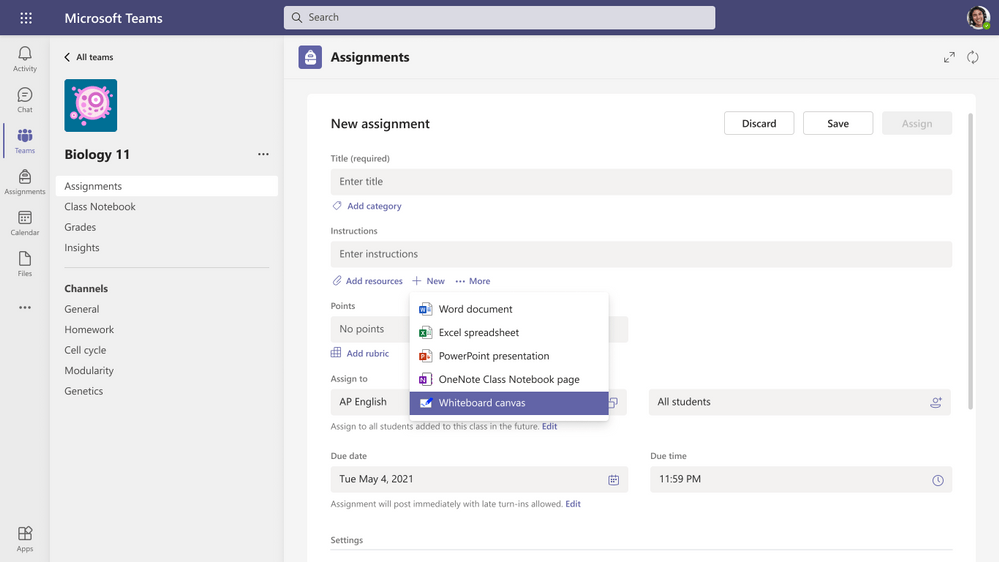Open the Due time picker
This screenshot has height=562, width=999.
pos(937,480)
